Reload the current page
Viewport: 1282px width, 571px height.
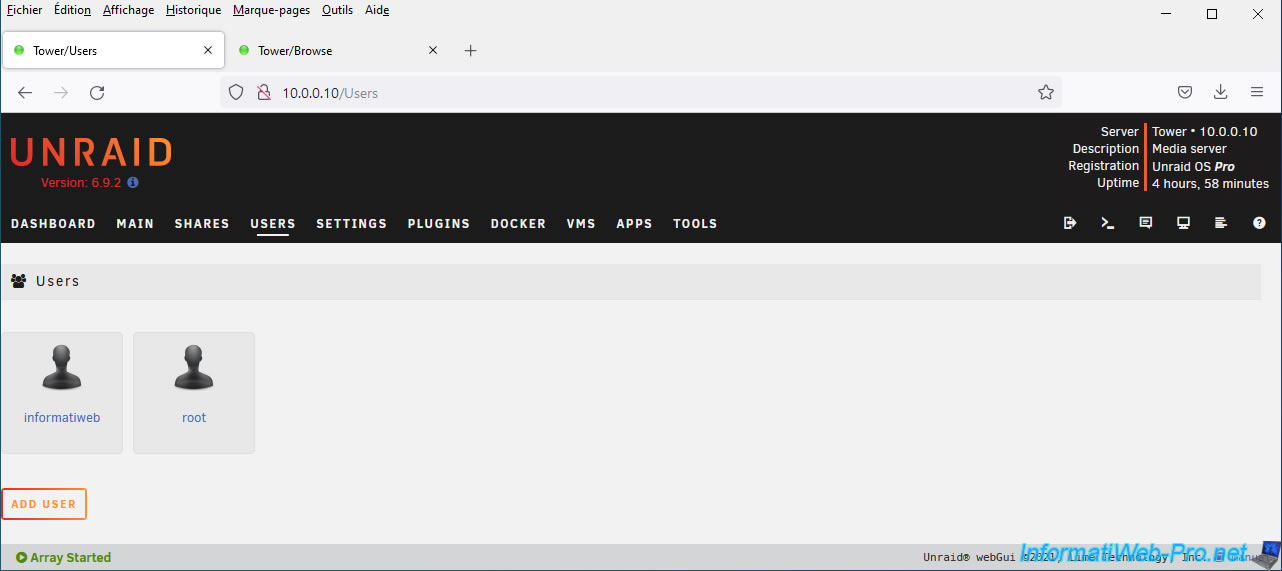click(97, 93)
